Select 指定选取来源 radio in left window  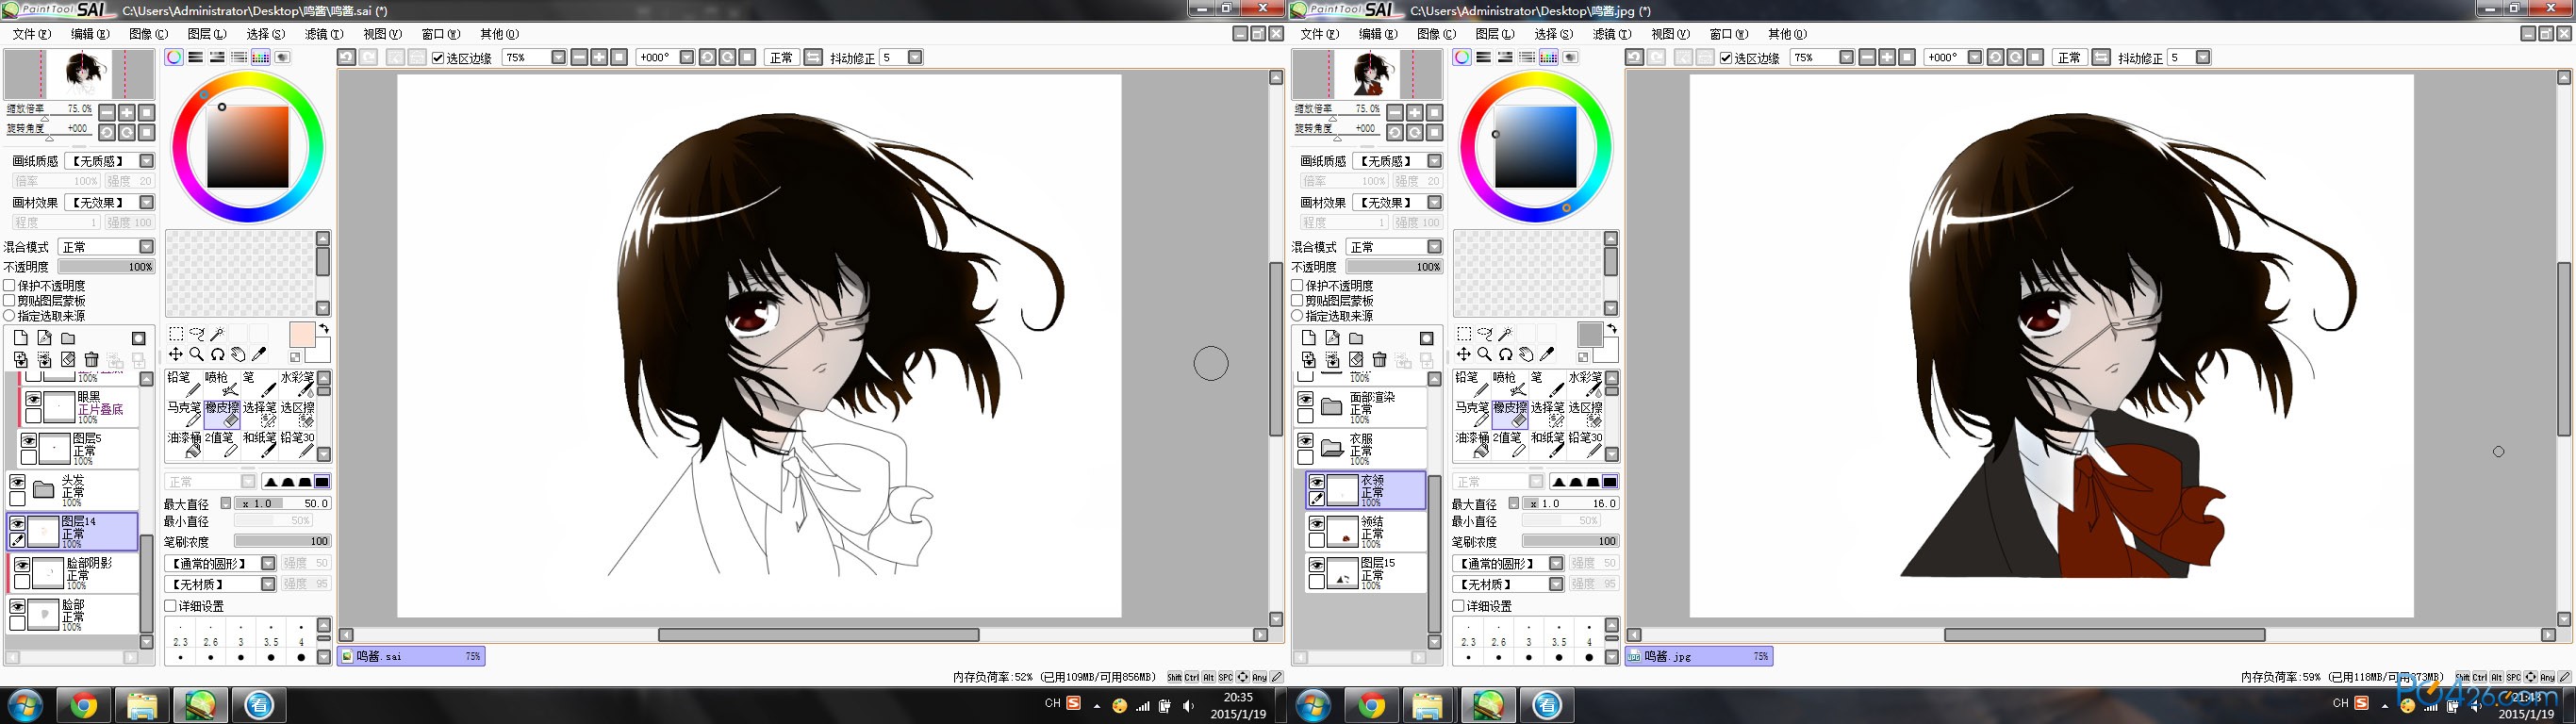click(x=9, y=315)
